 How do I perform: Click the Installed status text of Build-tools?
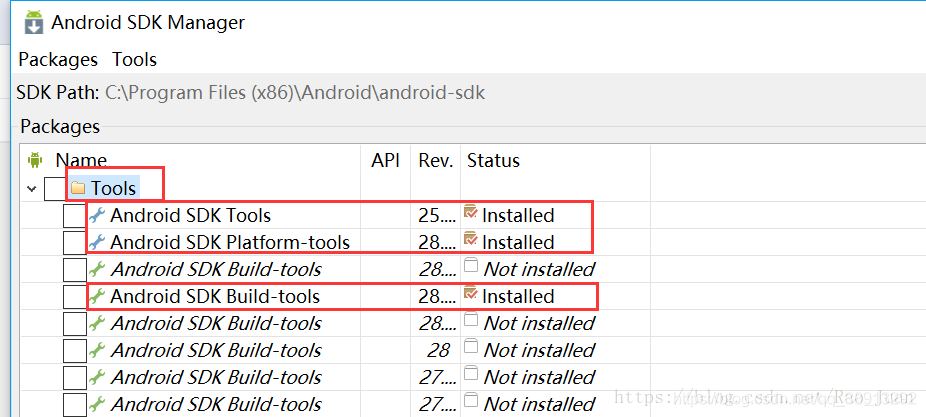coord(518,297)
